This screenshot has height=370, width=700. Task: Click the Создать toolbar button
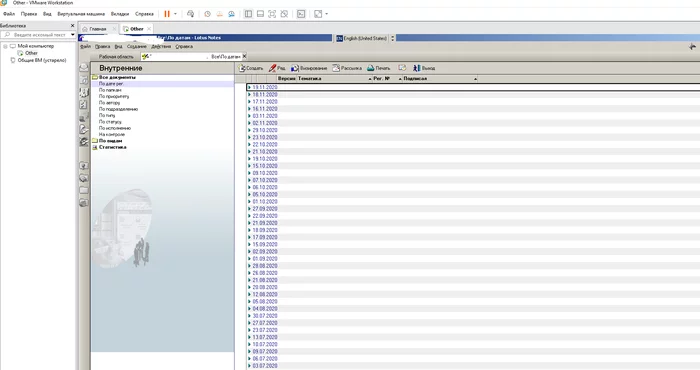point(250,68)
